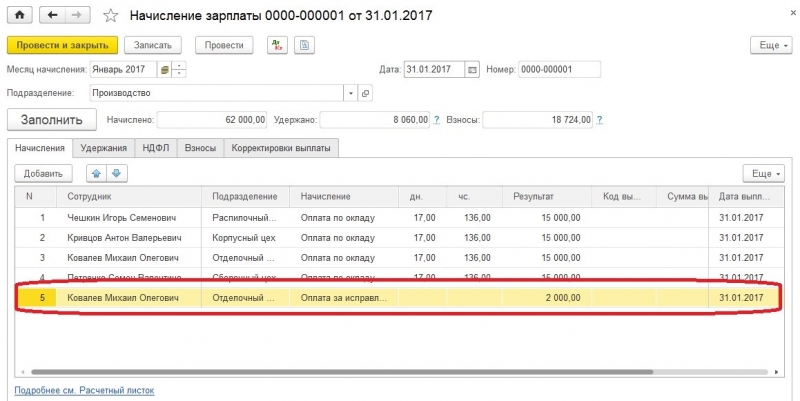
Task: Go back with the left arrow icon
Action: (52, 16)
